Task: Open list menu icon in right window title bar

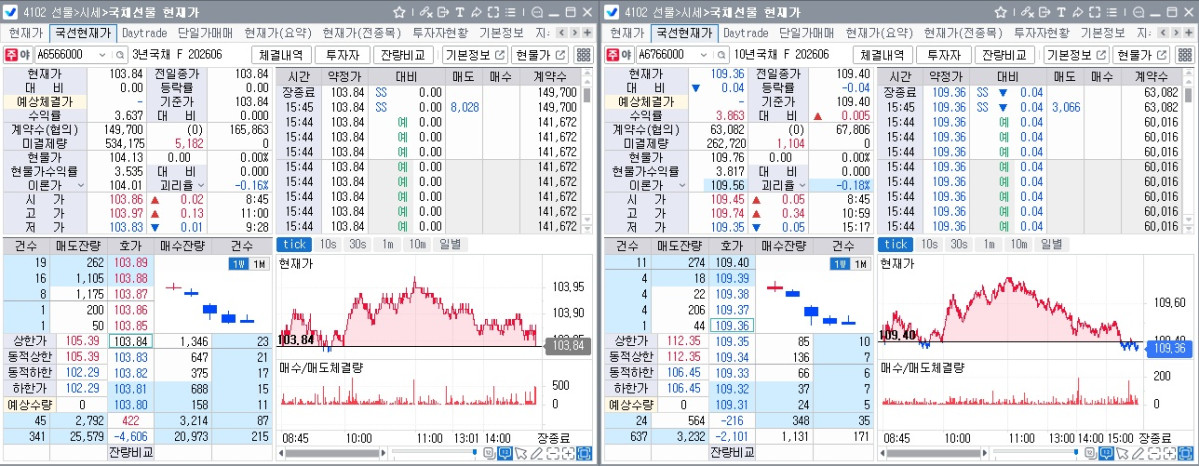Action: point(1112,12)
